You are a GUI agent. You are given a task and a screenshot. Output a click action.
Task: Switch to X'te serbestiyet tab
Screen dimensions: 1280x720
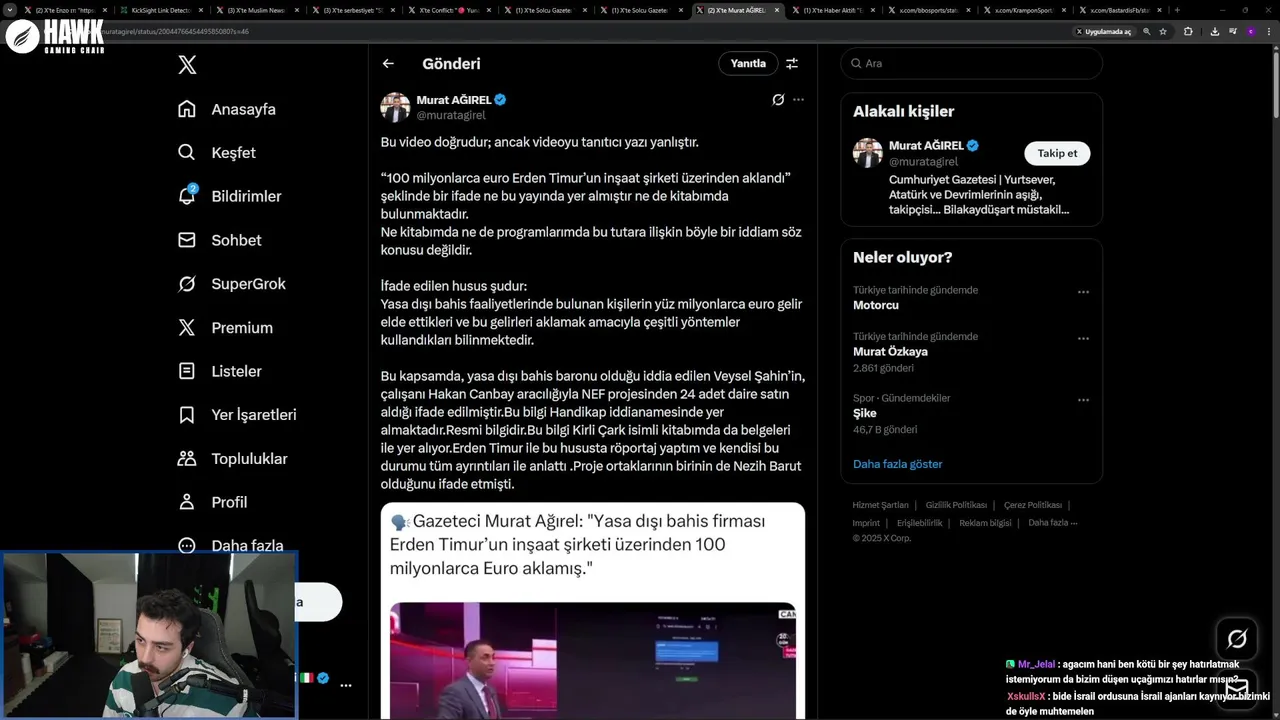pos(352,10)
